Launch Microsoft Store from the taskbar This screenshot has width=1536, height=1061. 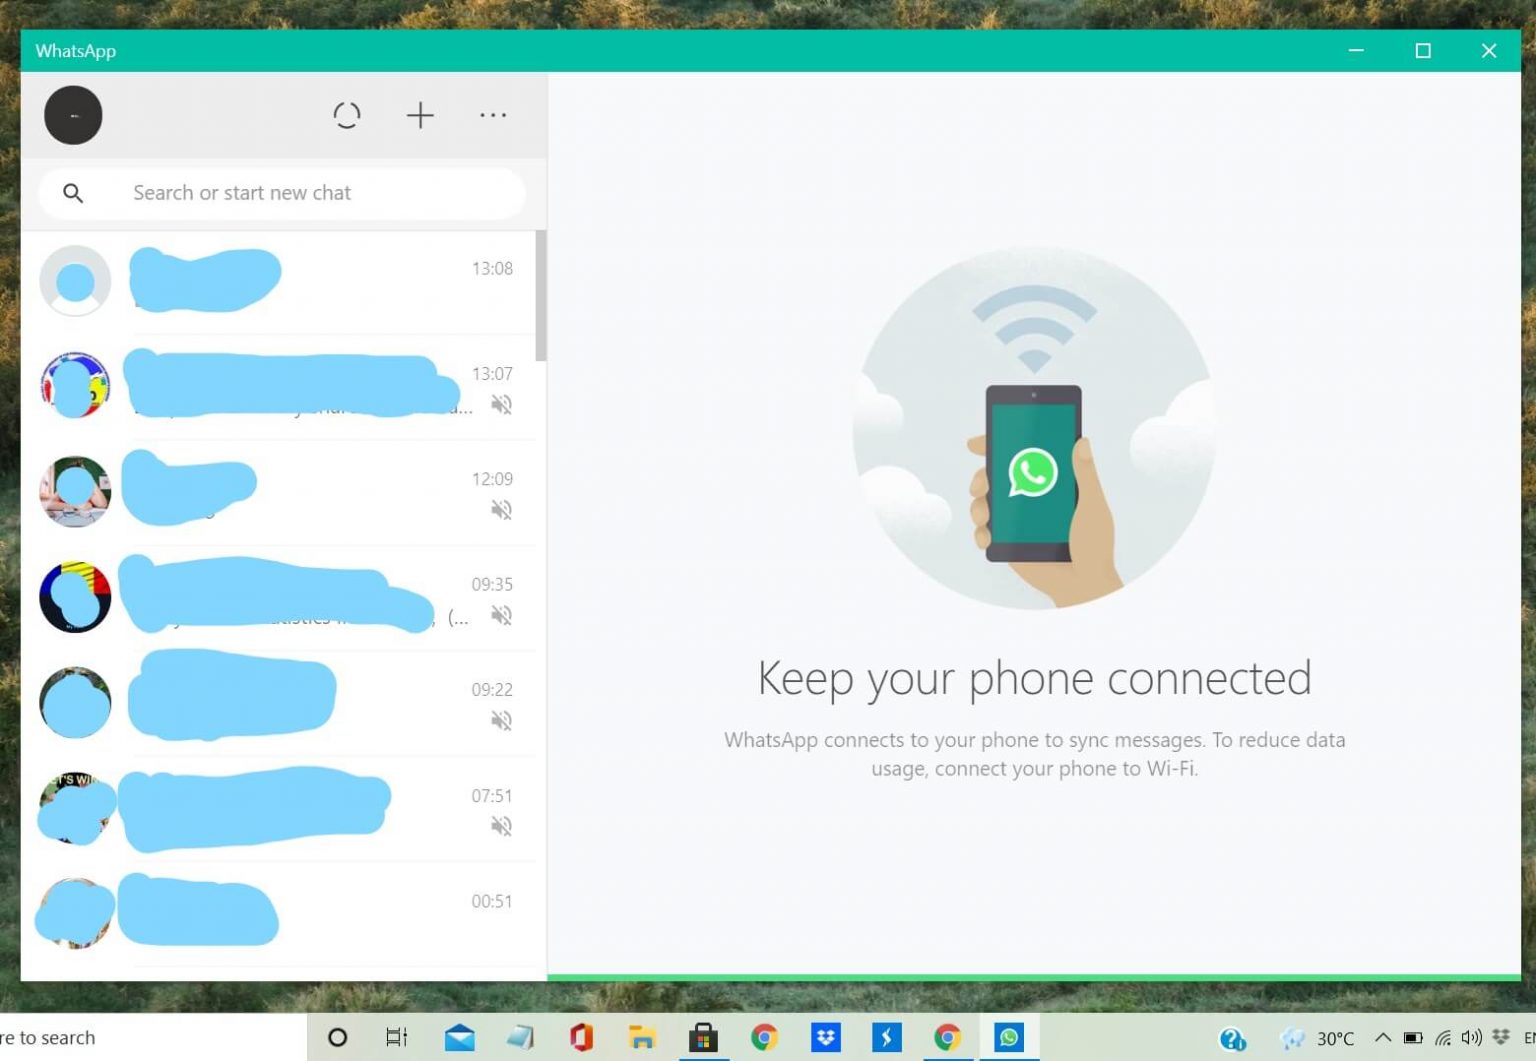pyautogui.click(x=703, y=1037)
